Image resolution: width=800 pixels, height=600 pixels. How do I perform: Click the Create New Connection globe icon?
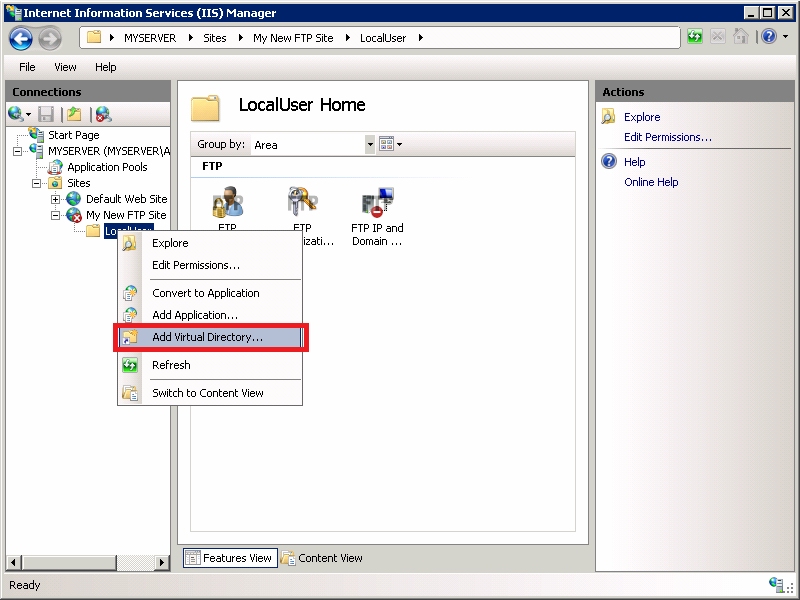tap(15, 114)
